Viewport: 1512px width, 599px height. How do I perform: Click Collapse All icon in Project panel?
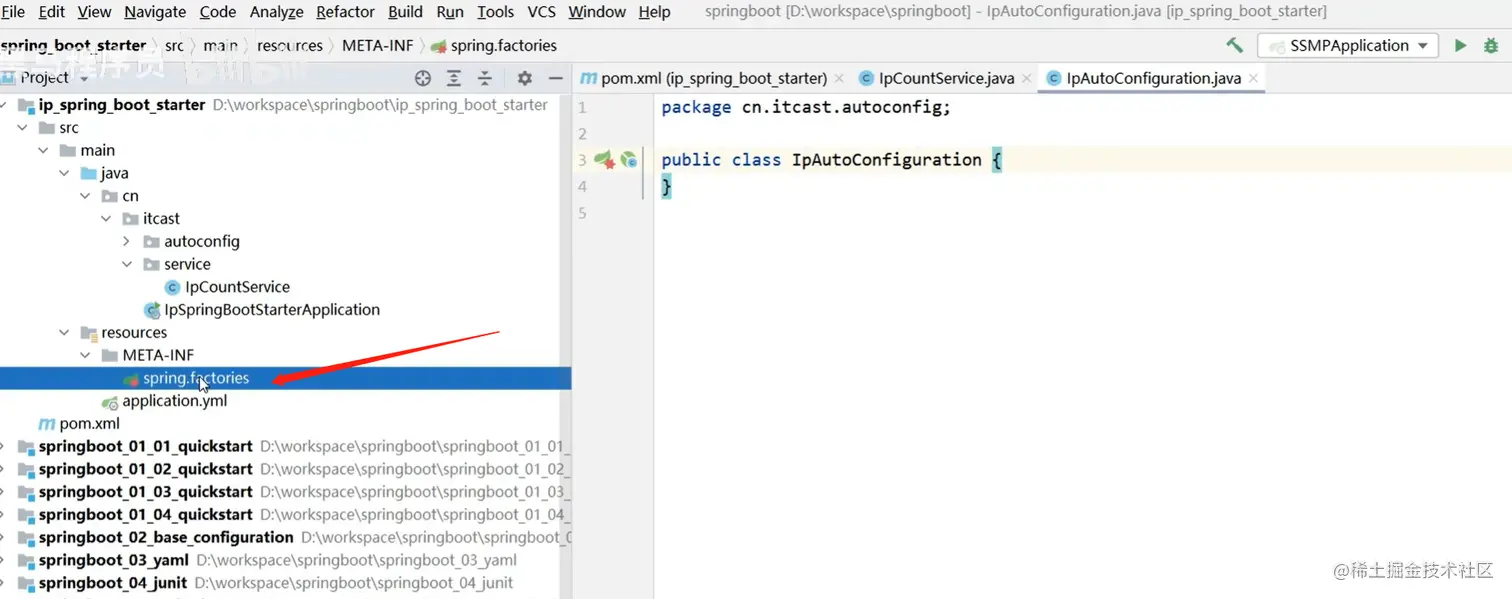tap(485, 78)
